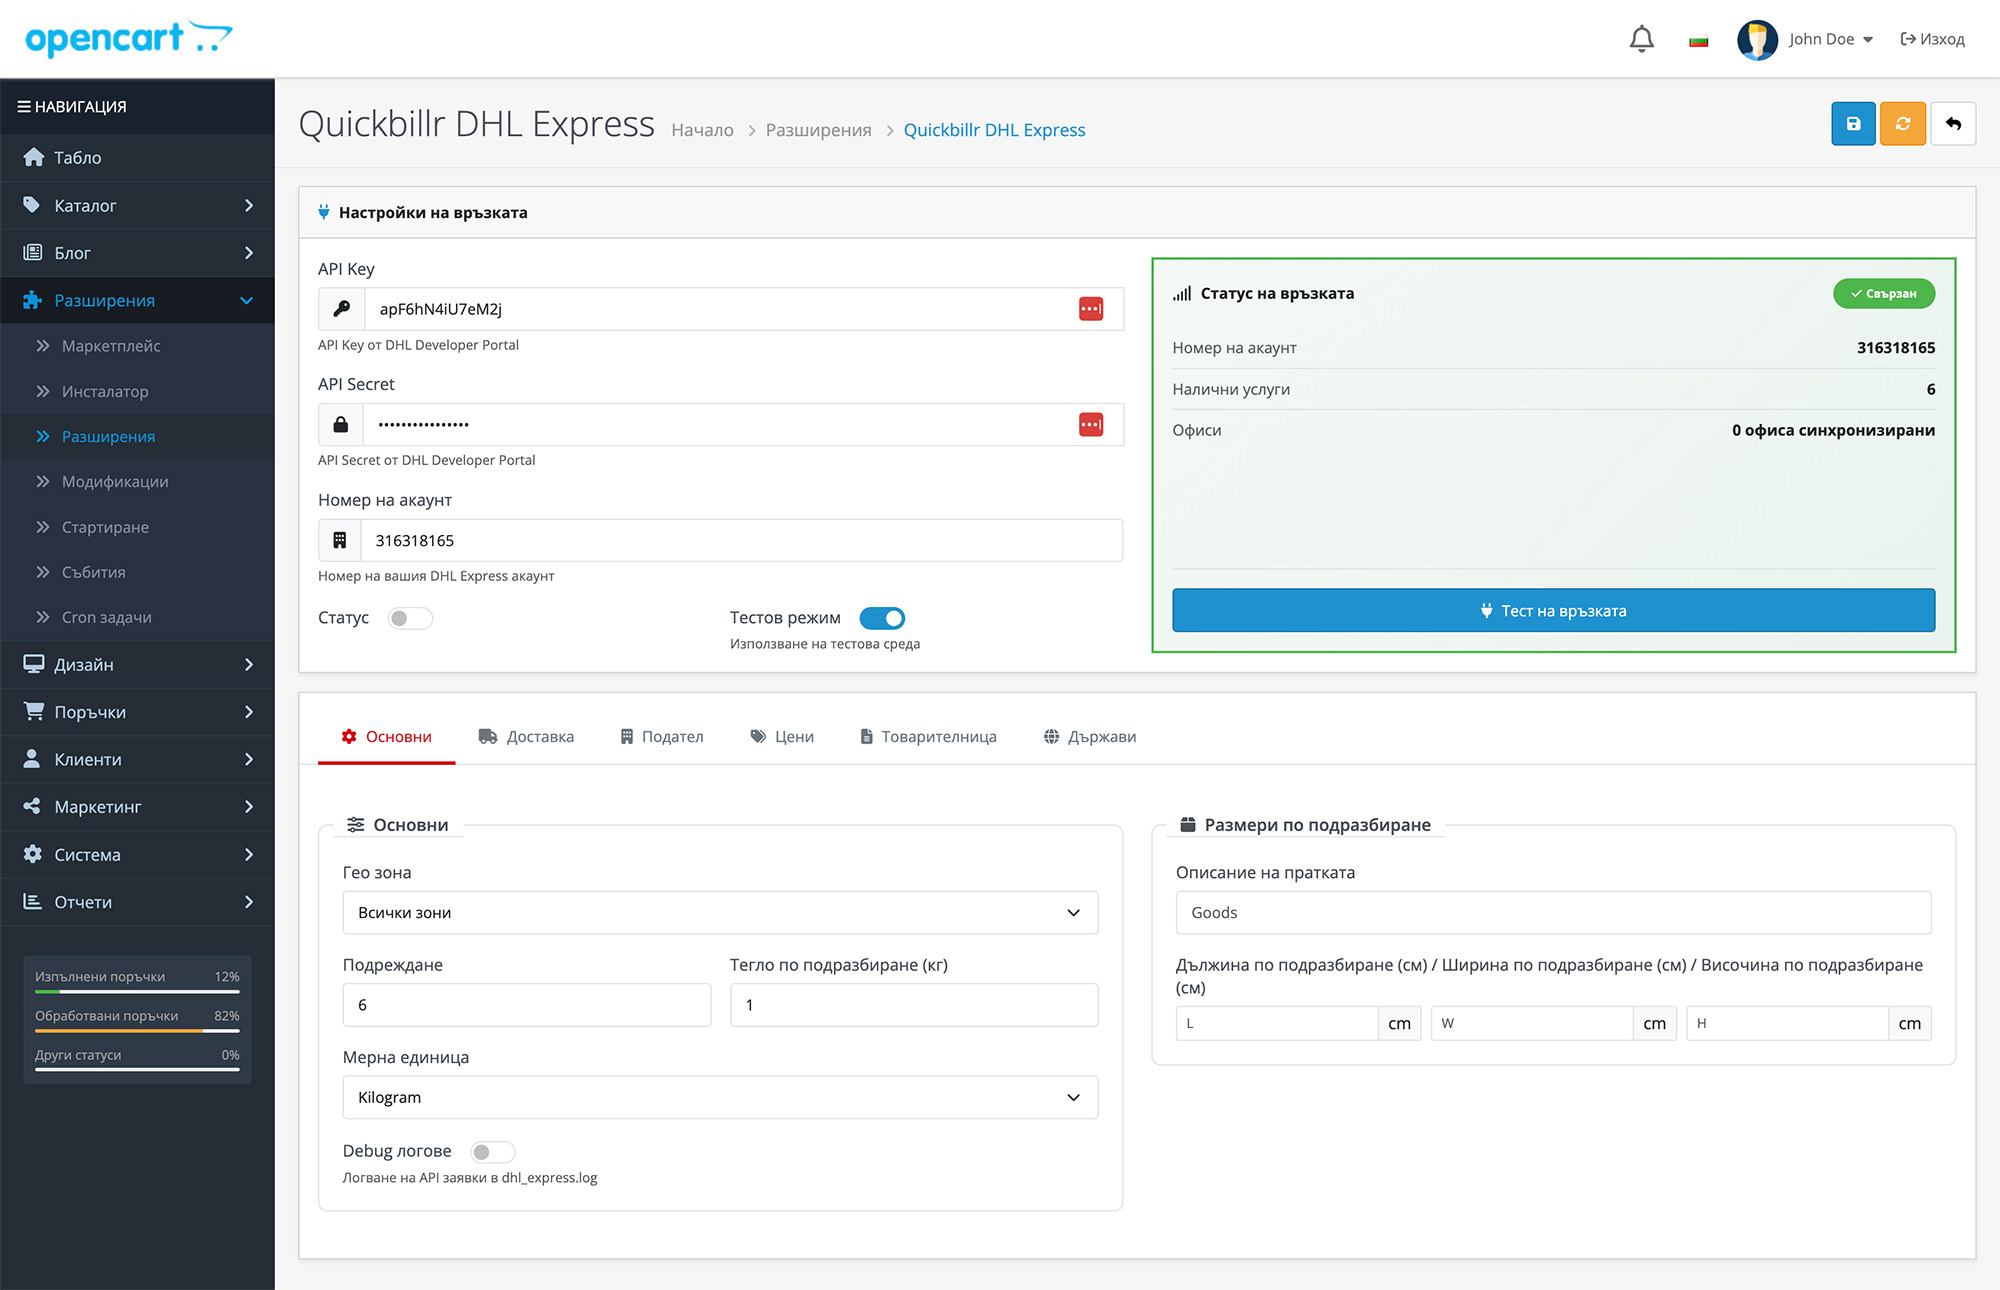Click the Описание на пратката input field
This screenshot has width=2000, height=1290.
pyautogui.click(x=1553, y=913)
